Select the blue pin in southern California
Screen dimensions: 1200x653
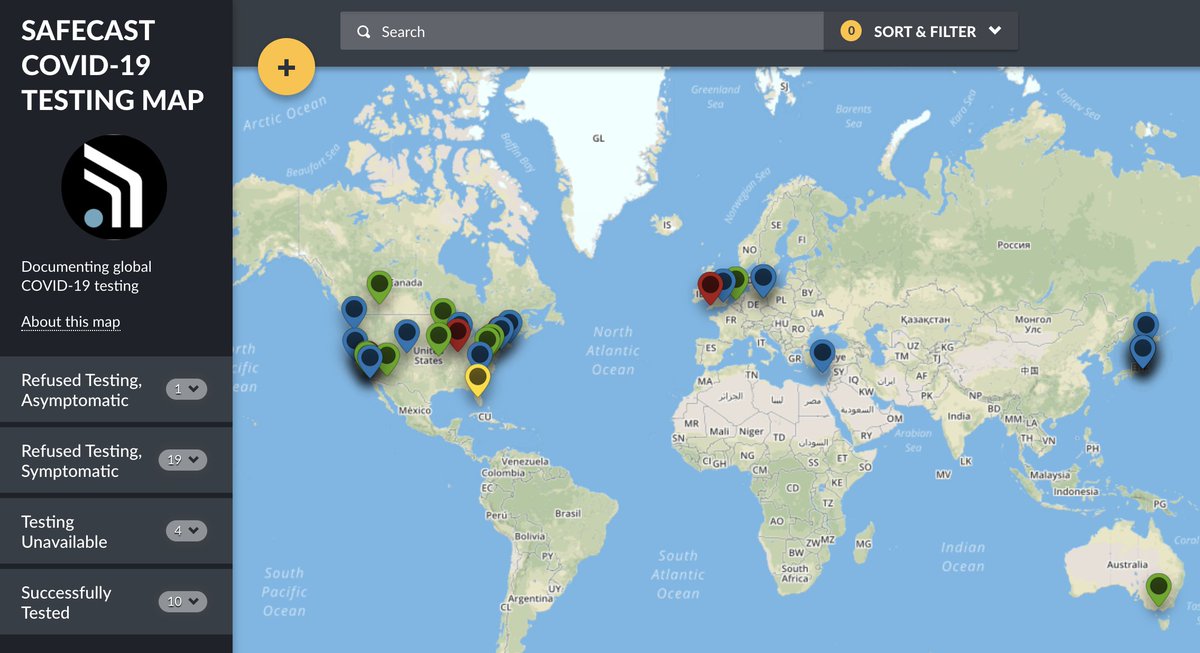[369, 360]
